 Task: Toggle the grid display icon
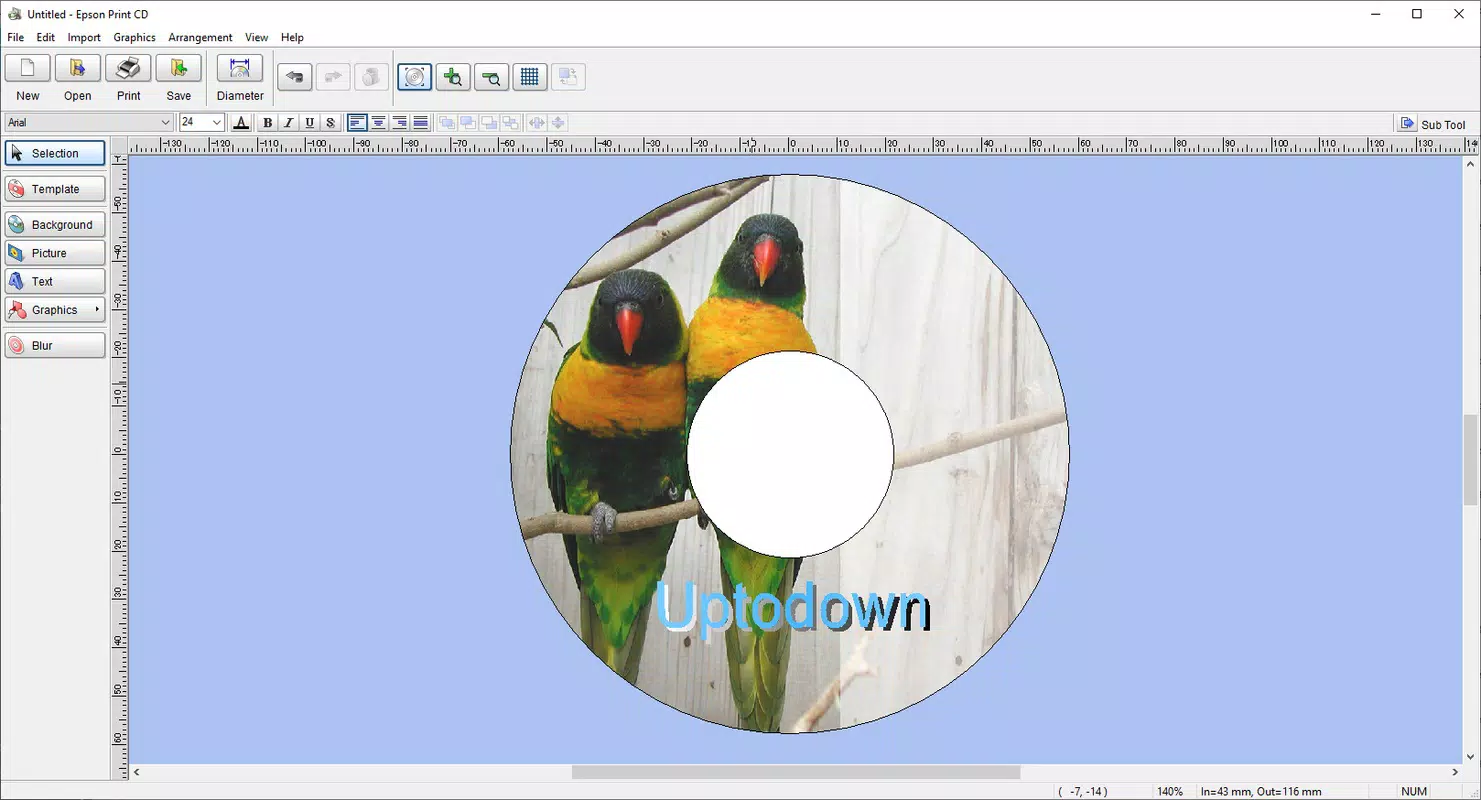point(530,77)
